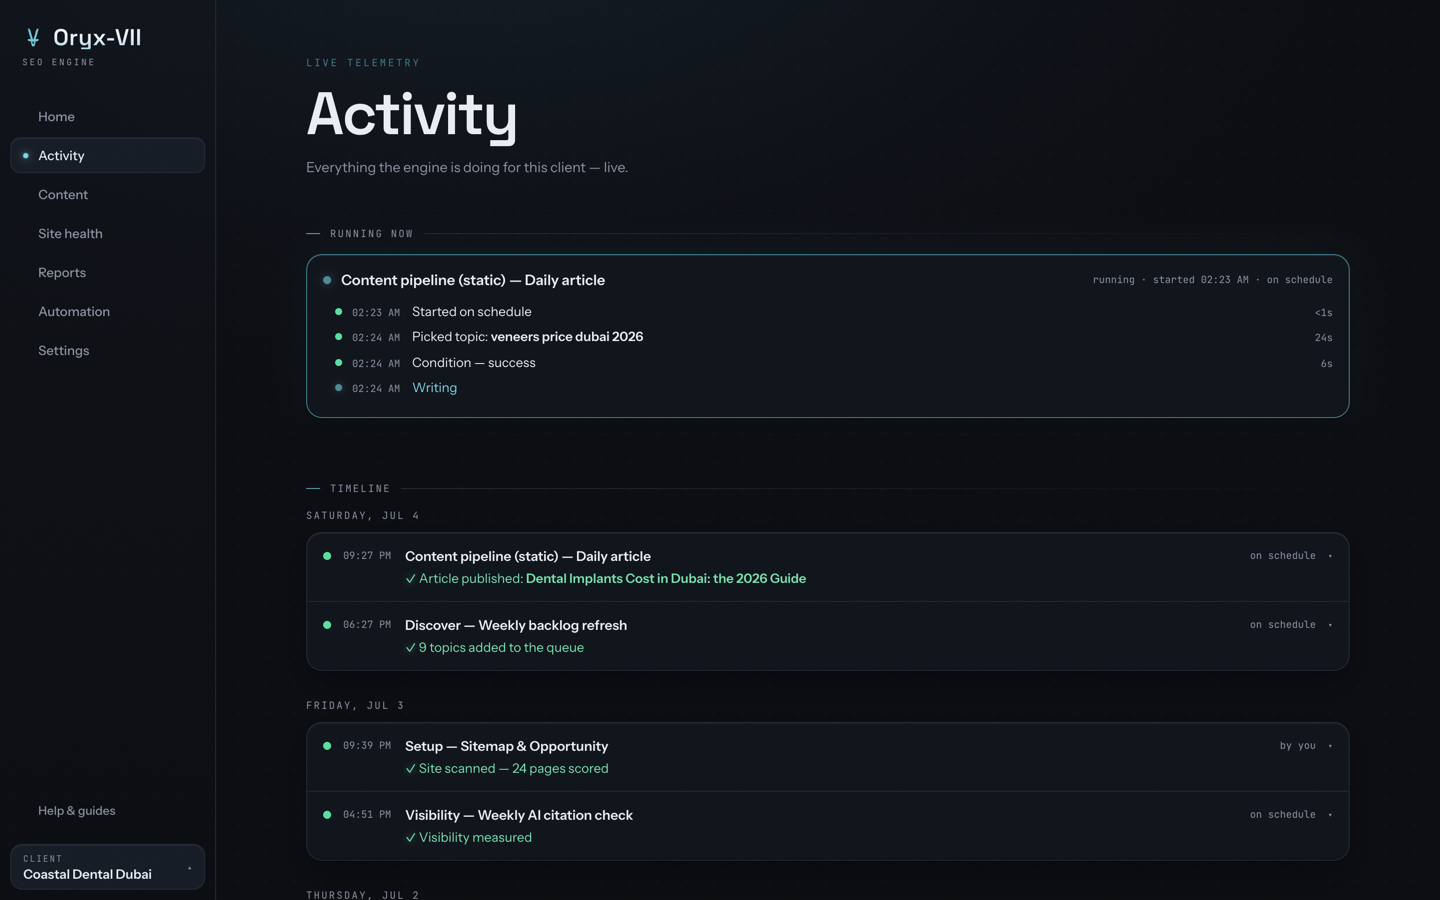1440x900 pixels.
Task: Click the 24s duration value
Action: [x=1323, y=338]
